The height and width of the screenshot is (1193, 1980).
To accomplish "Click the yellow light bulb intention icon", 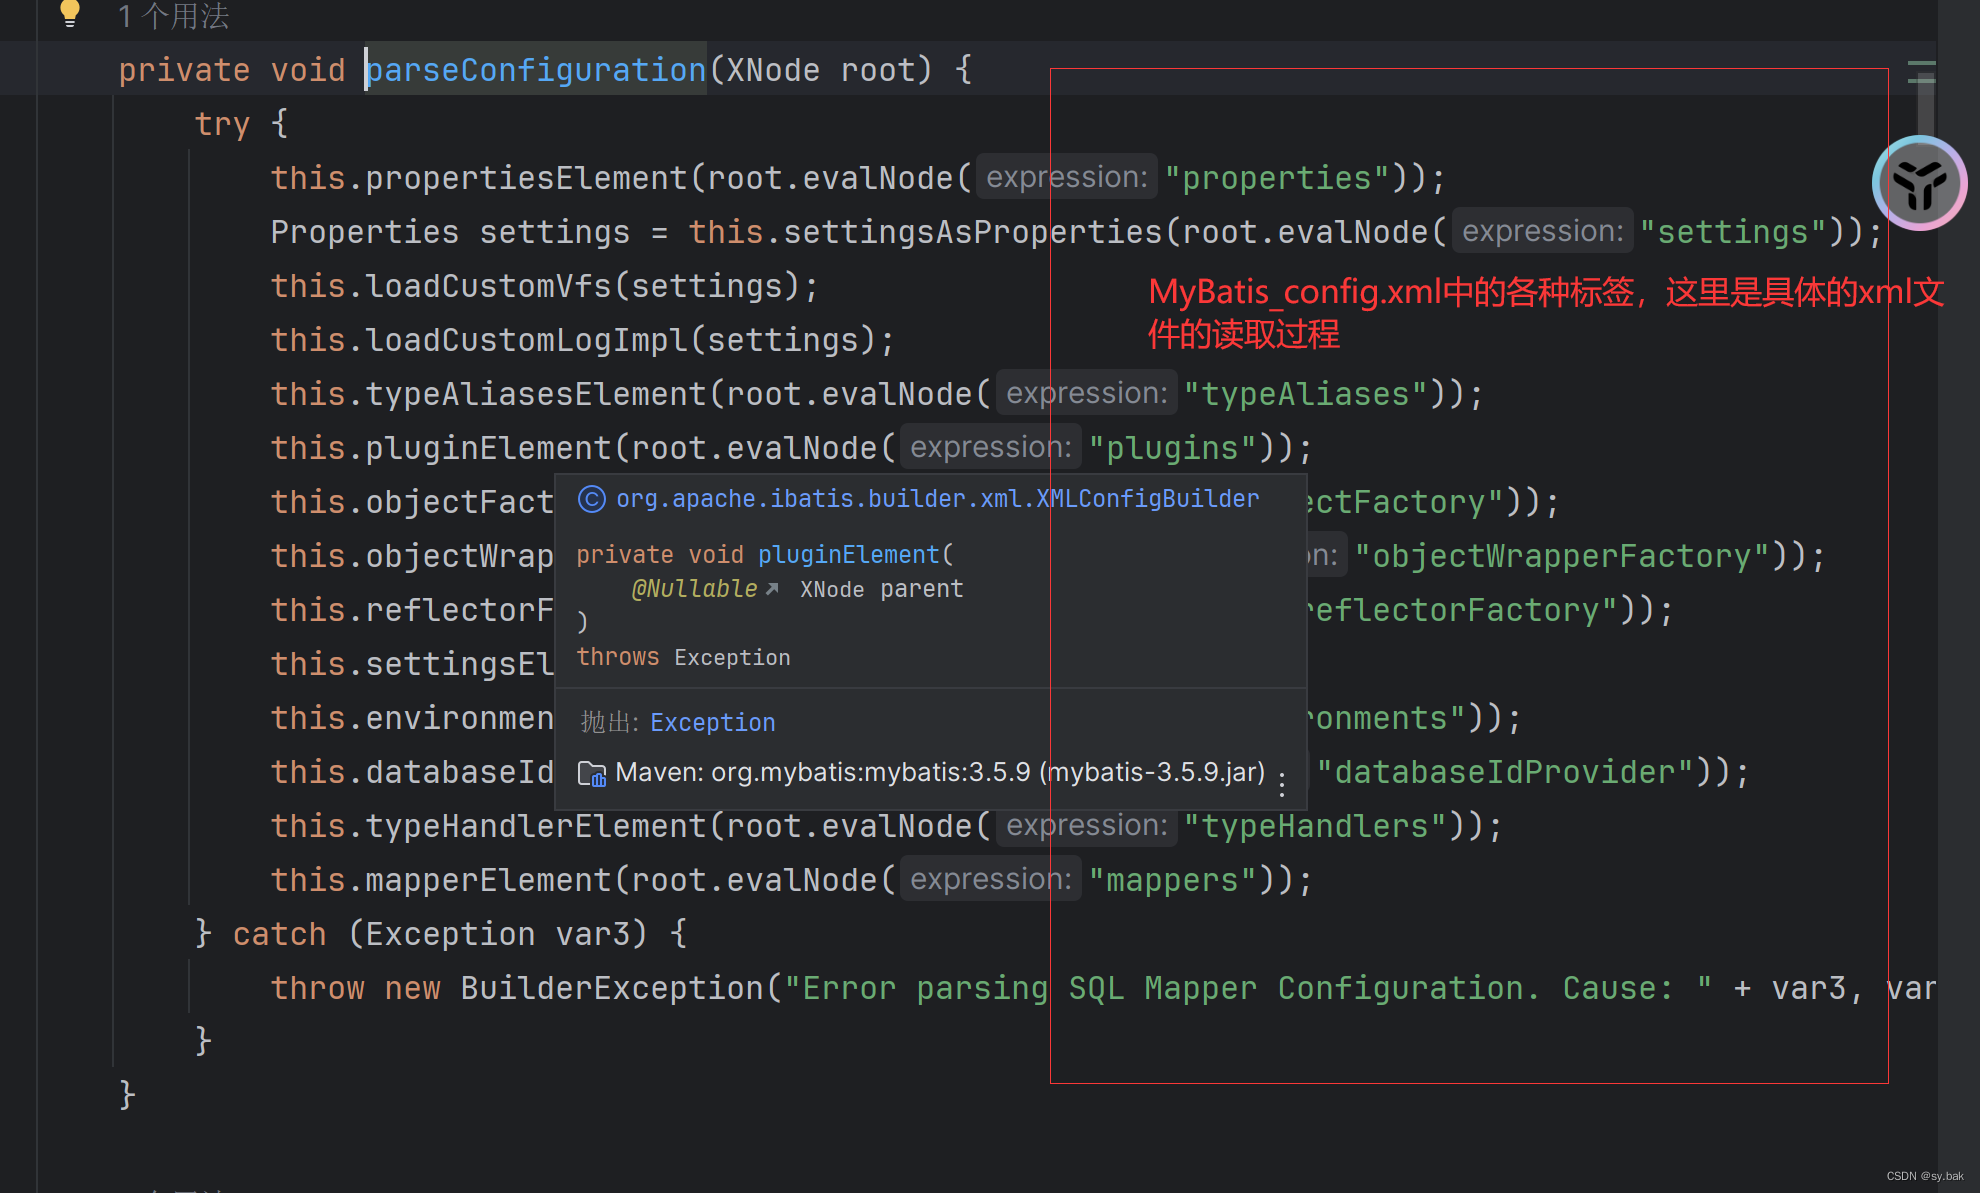I will [x=69, y=13].
